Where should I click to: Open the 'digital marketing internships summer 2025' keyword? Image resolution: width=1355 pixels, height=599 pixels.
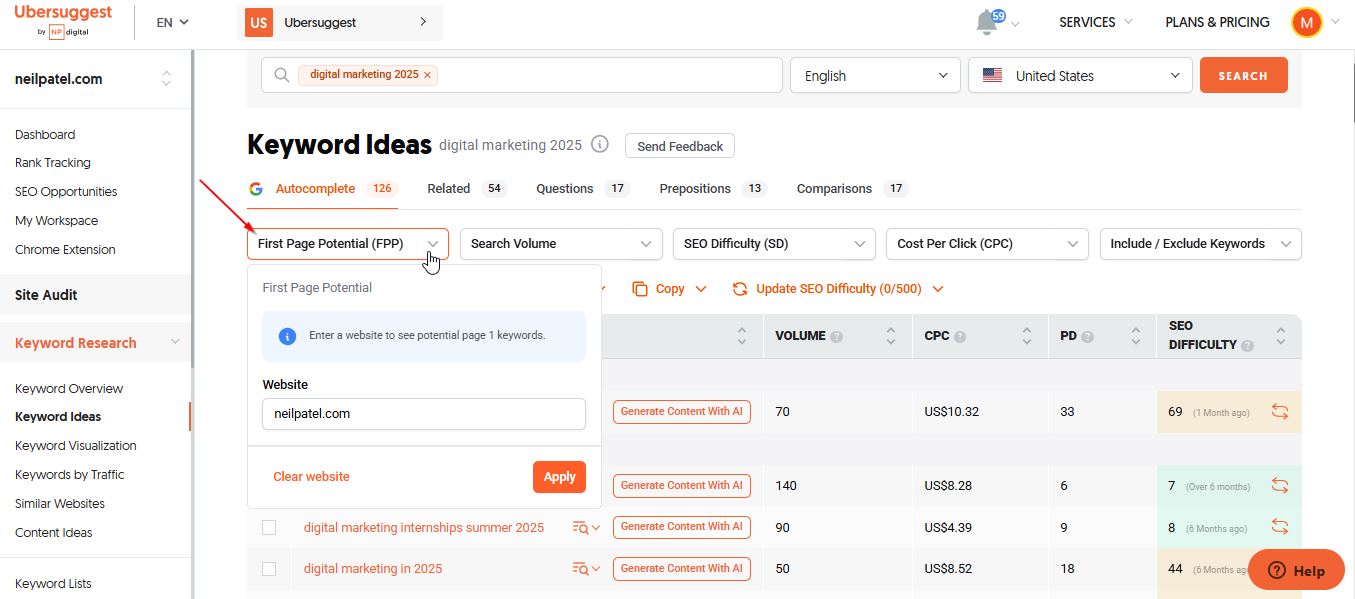(424, 527)
